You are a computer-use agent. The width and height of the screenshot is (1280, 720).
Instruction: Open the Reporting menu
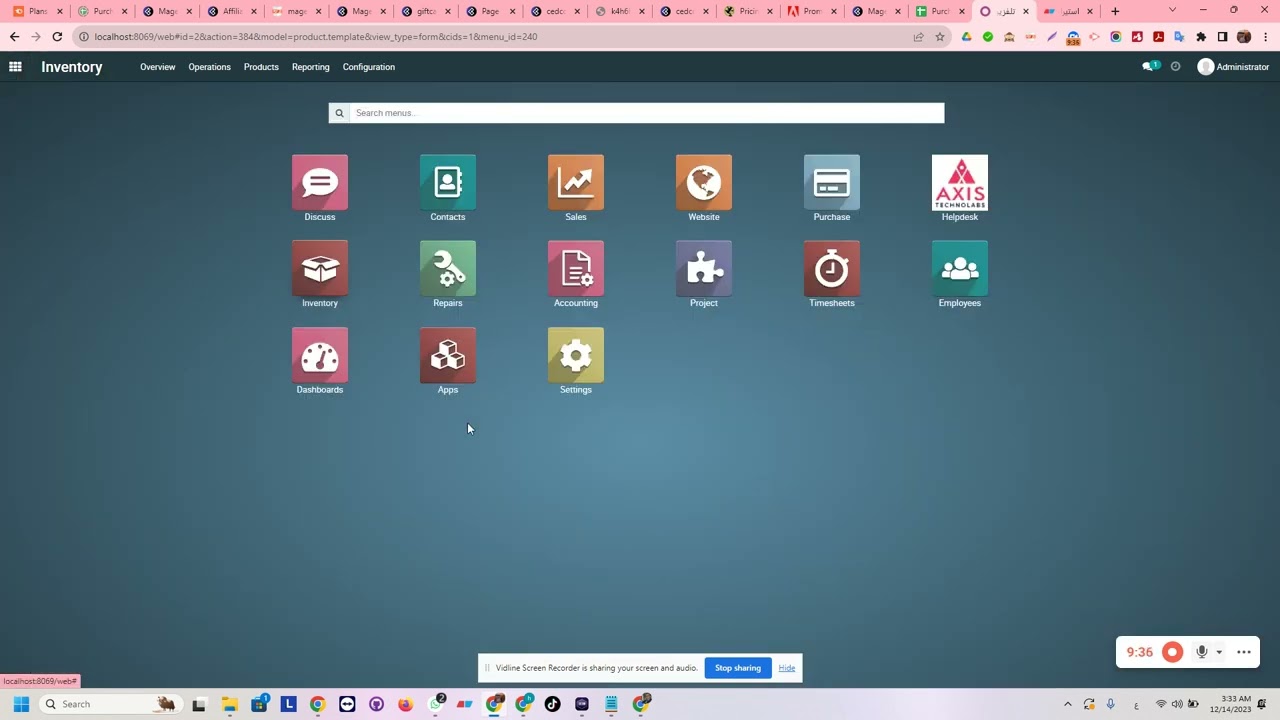(x=310, y=67)
